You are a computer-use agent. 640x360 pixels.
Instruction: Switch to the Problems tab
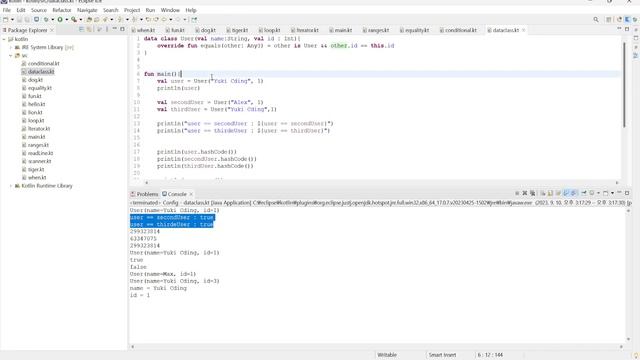point(144,194)
